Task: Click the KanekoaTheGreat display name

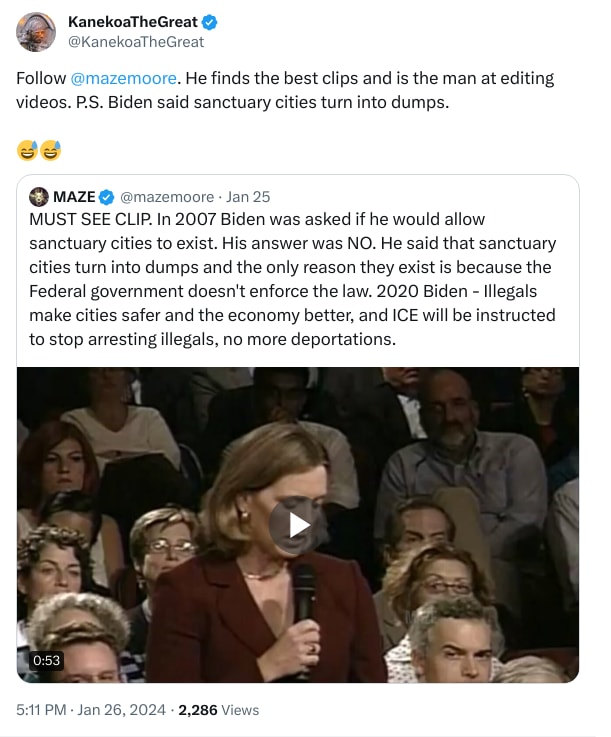Action: pyautogui.click(x=132, y=22)
